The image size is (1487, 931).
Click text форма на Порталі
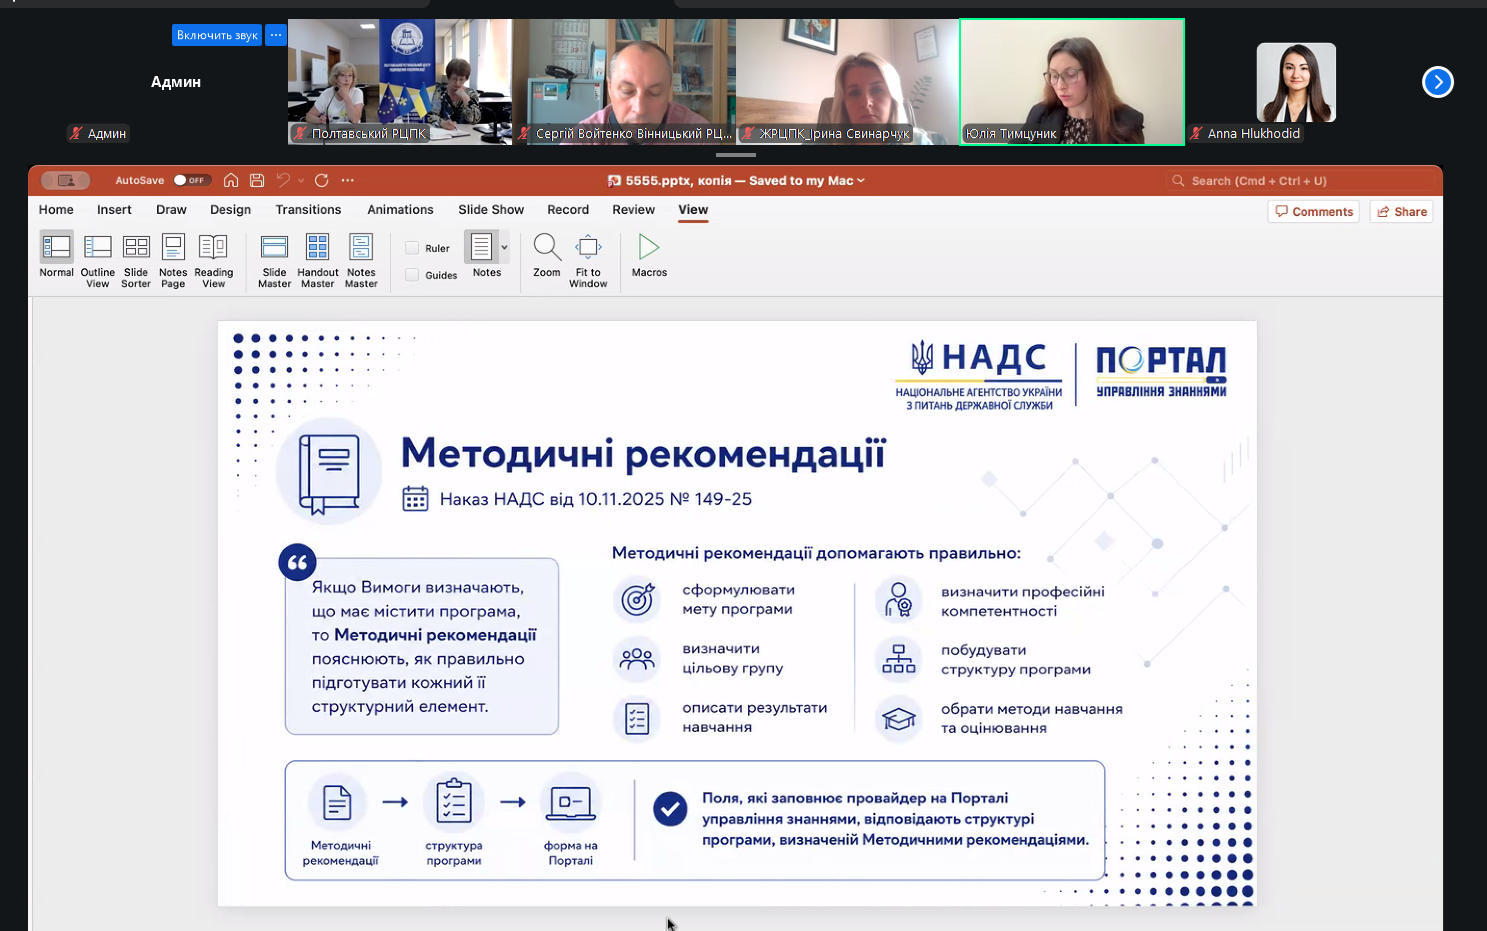point(571,853)
